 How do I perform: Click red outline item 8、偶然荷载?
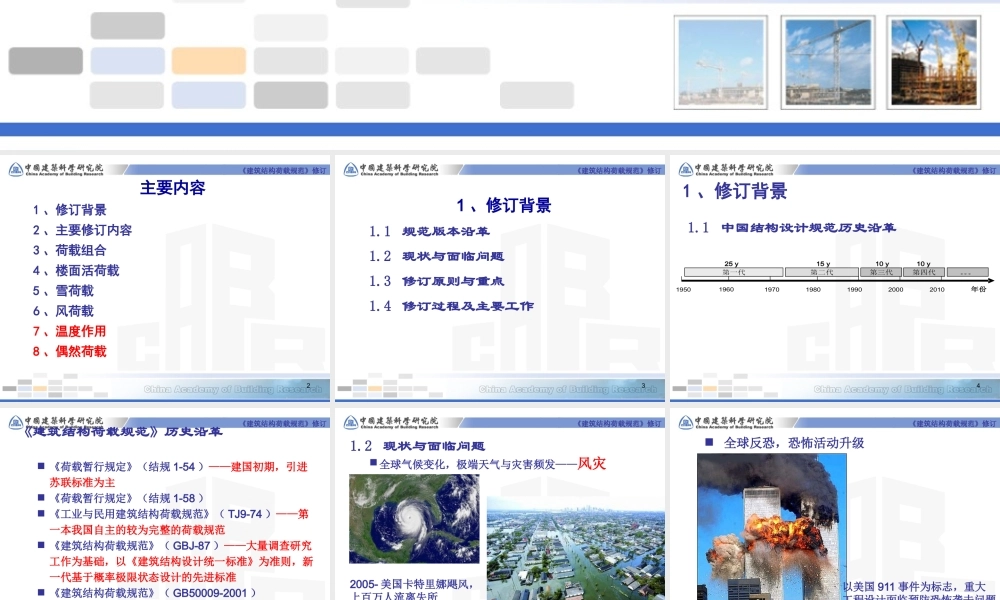click(70, 351)
